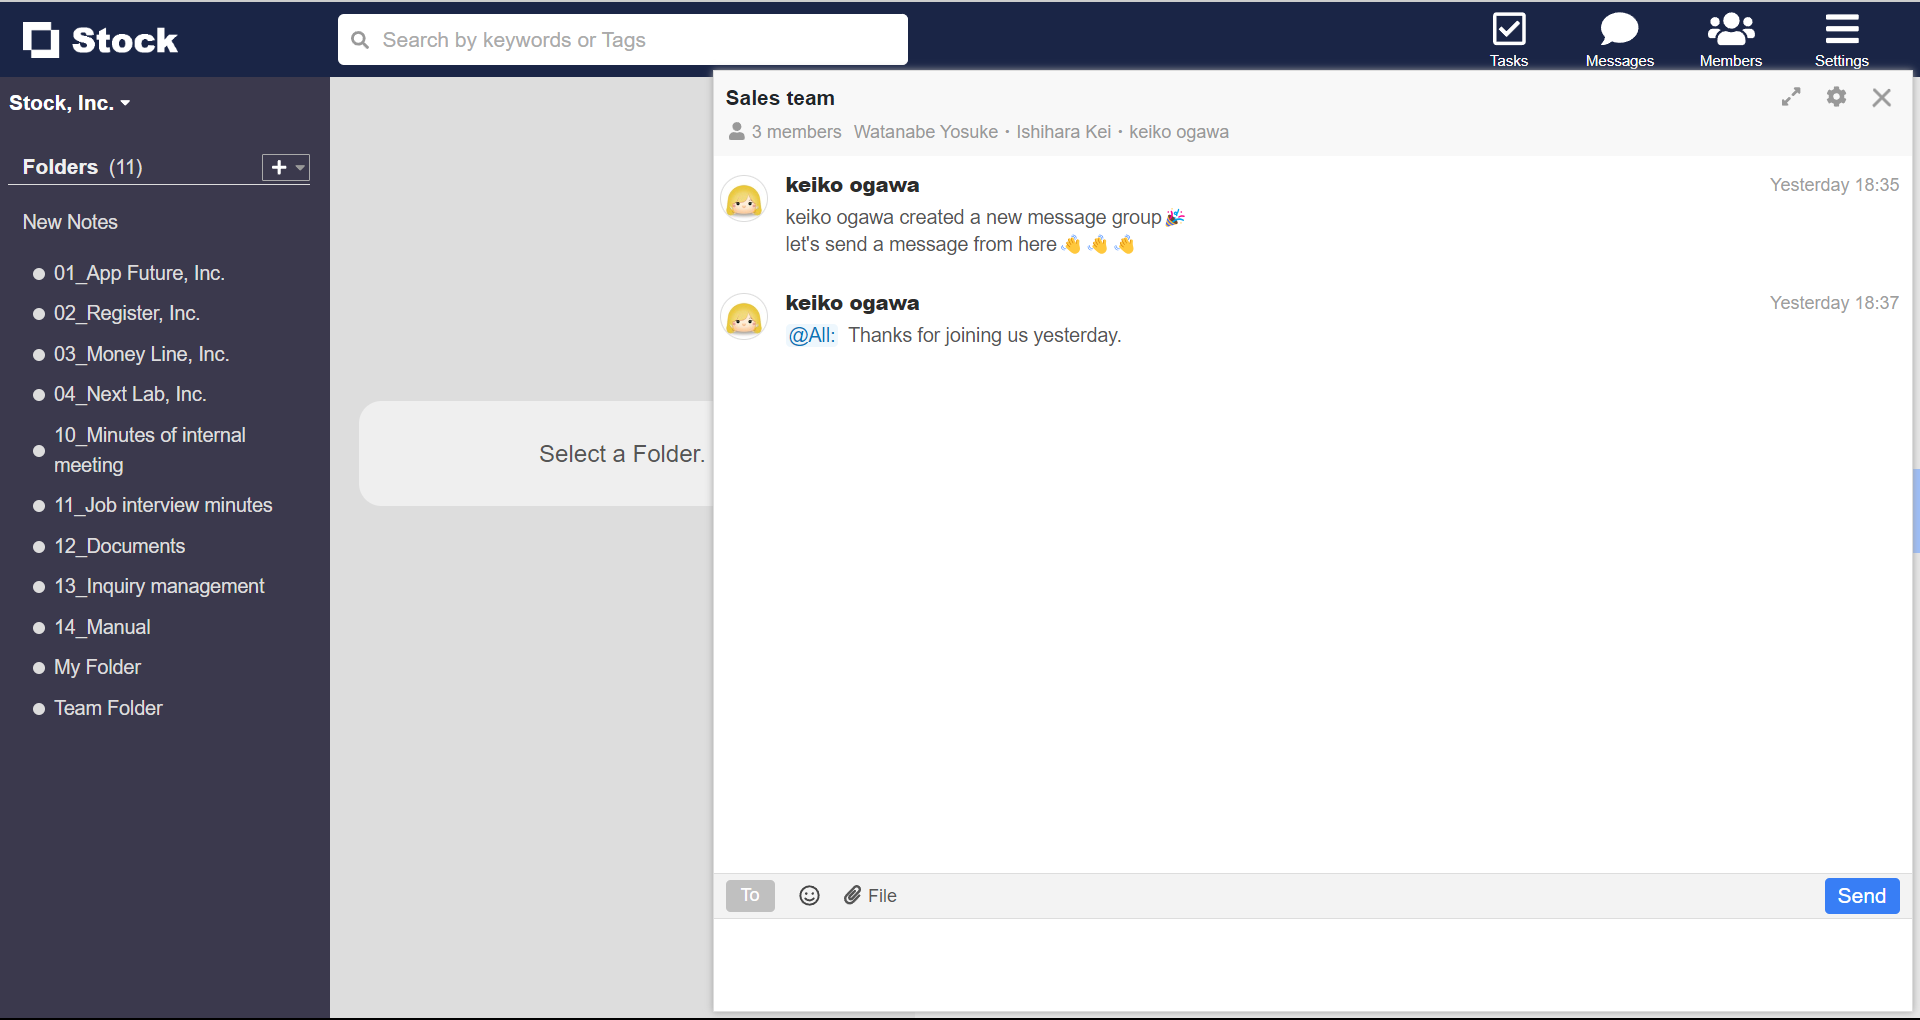This screenshot has height=1020, width=1920.
Task: Expand the Sales team chat to fullscreen
Action: [1791, 97]
